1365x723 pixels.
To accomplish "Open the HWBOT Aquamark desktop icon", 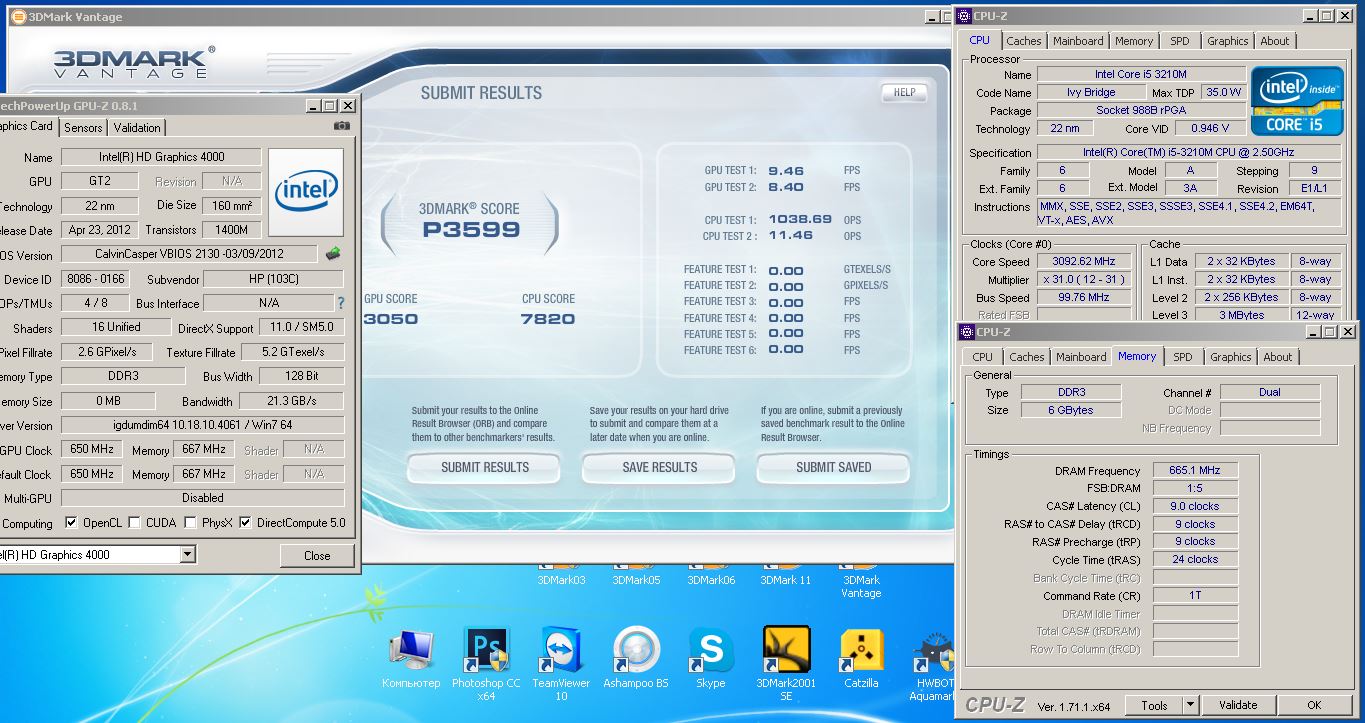I will click(x=934, y=662).
